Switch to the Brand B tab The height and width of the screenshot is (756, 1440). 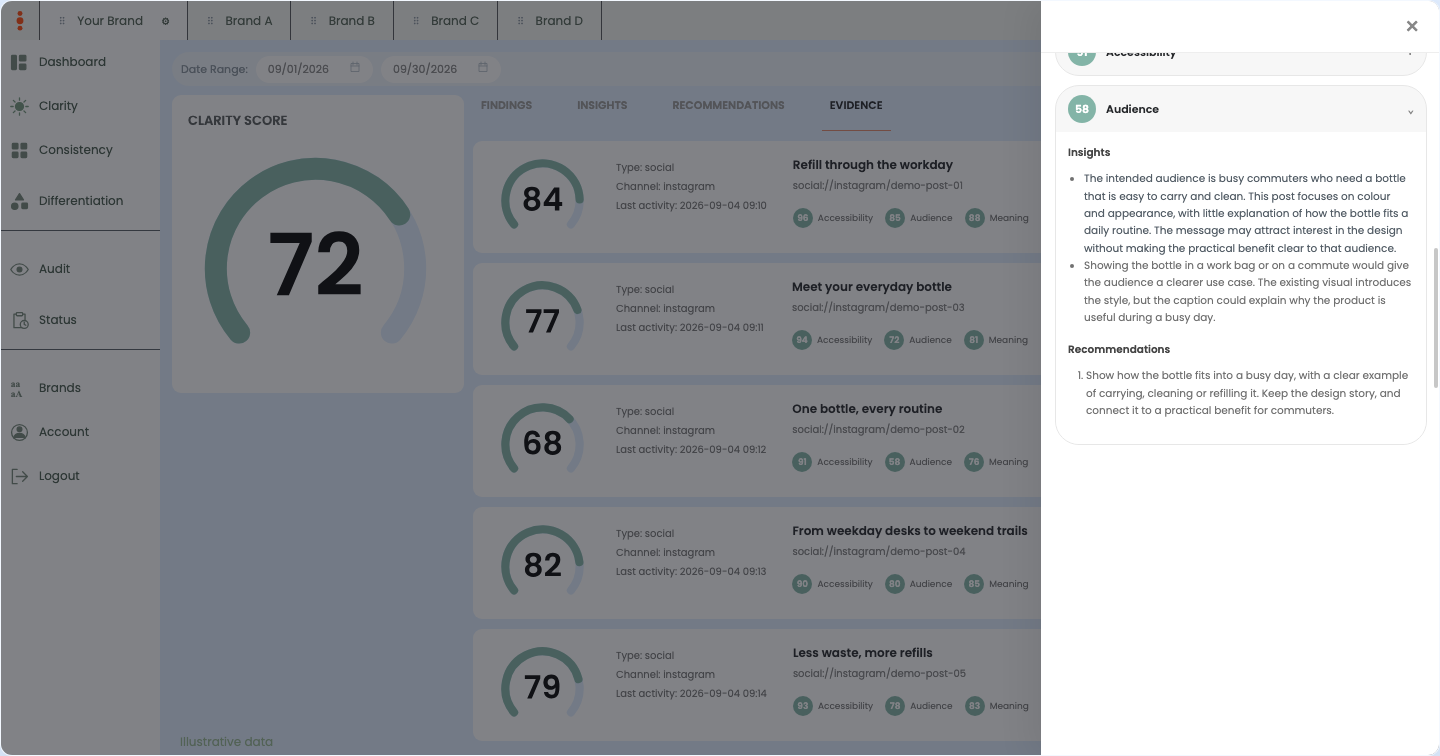(343, 20)
